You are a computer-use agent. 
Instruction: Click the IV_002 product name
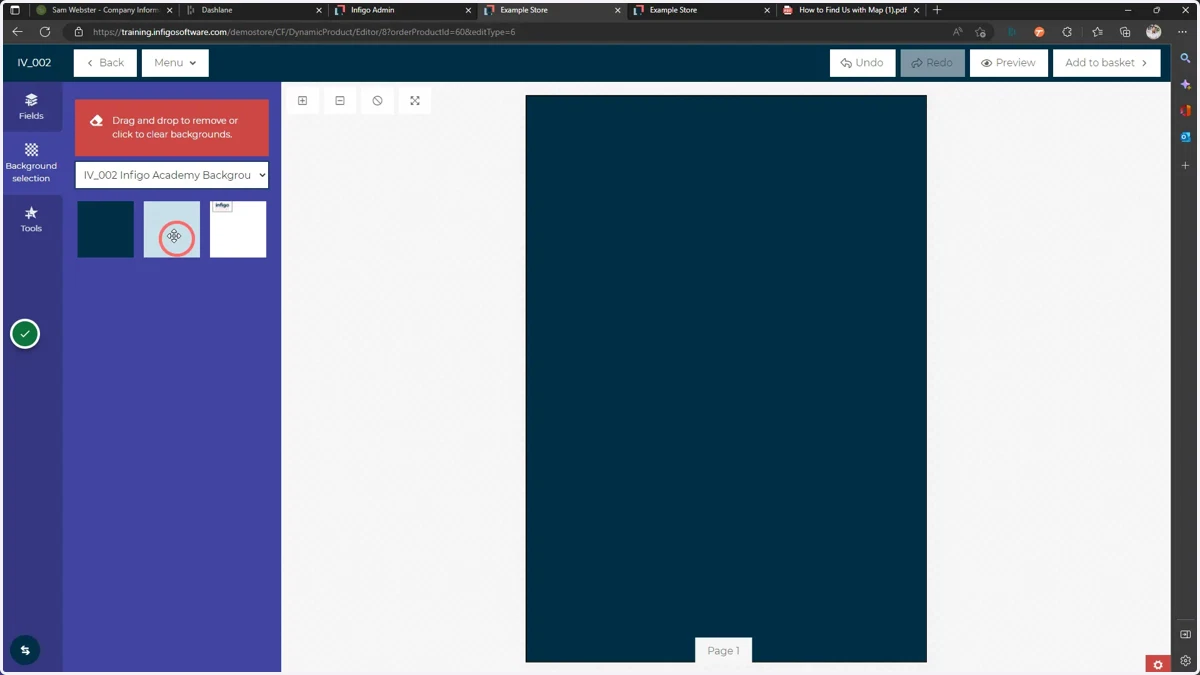[34, 63]
